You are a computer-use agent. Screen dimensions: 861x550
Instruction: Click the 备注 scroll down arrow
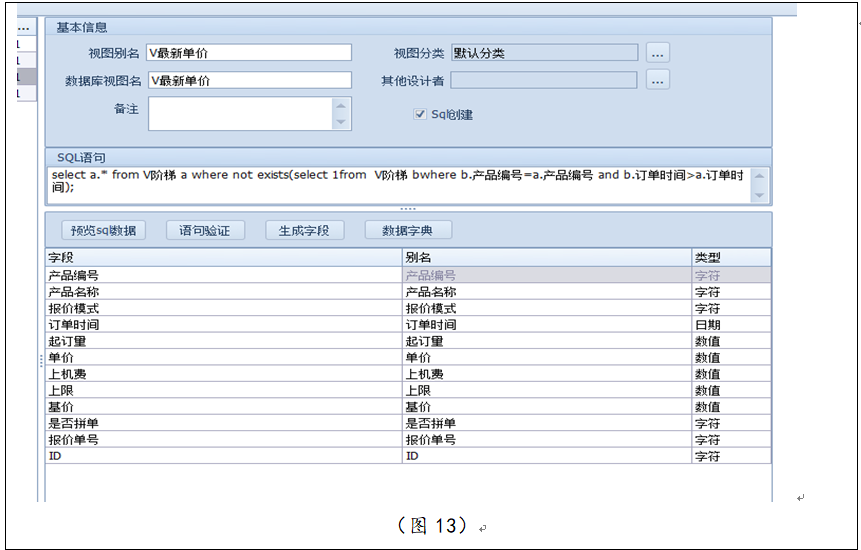click(x=342, y=122)
